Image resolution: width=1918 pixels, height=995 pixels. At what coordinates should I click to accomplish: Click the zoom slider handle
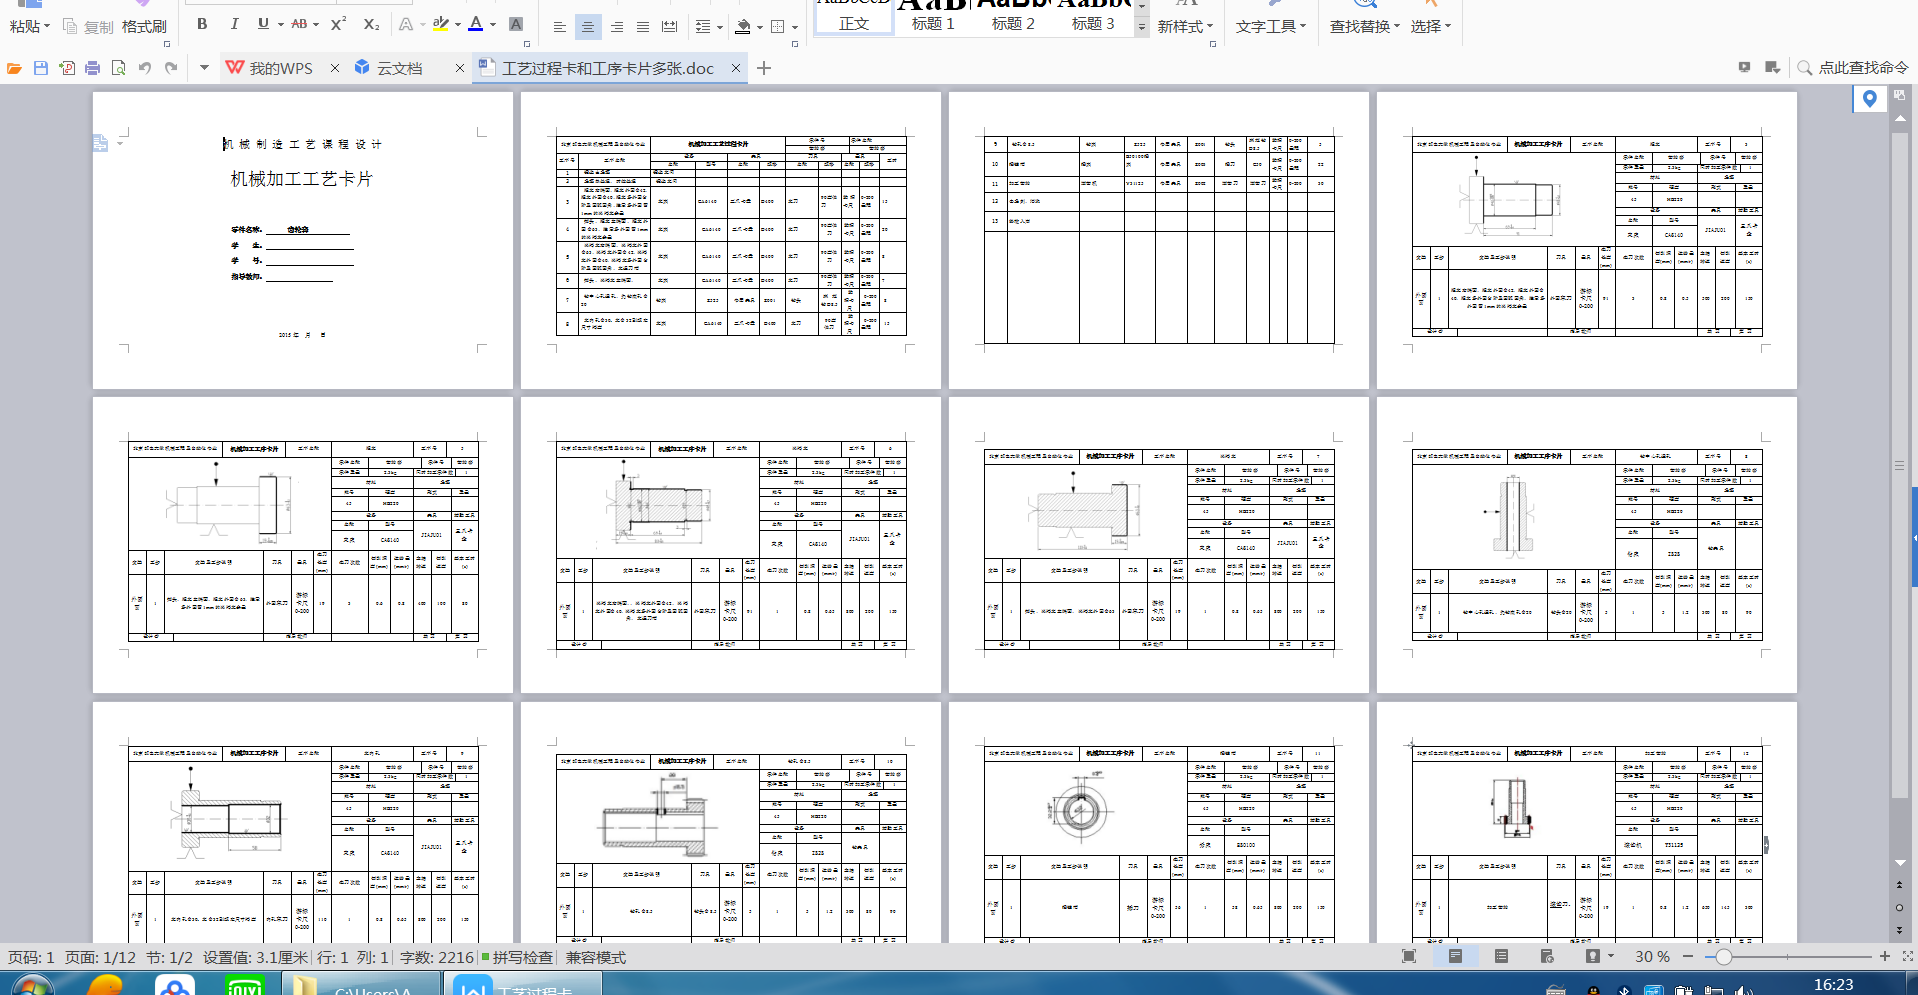point(1724,957)
